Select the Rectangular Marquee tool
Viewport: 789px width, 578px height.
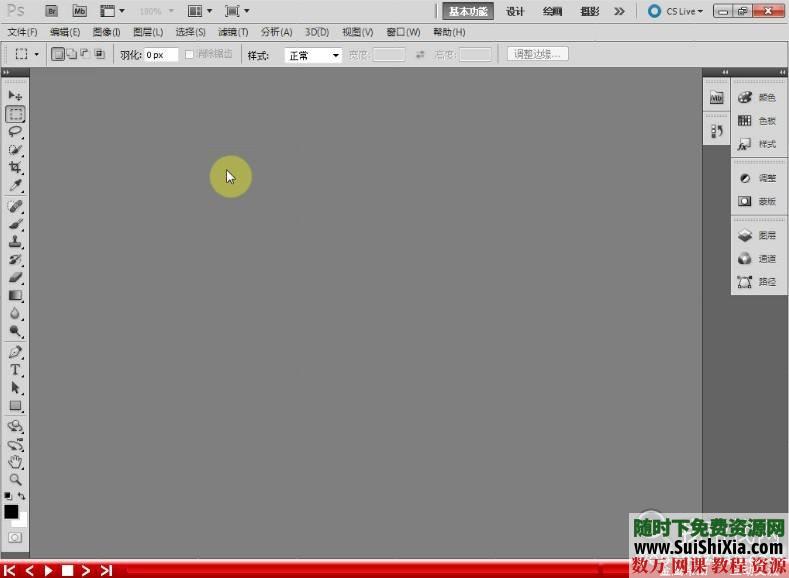point(15,114)
